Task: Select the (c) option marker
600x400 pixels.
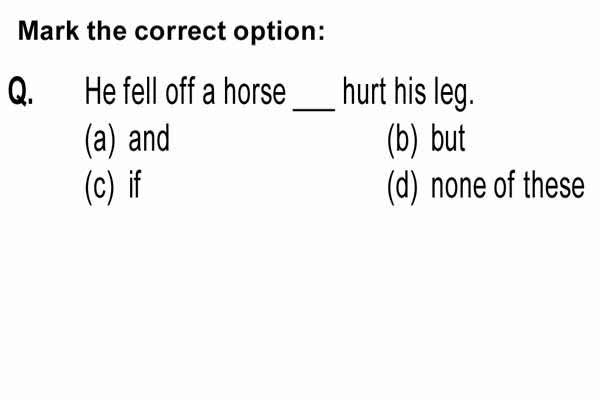Action: 99,188
